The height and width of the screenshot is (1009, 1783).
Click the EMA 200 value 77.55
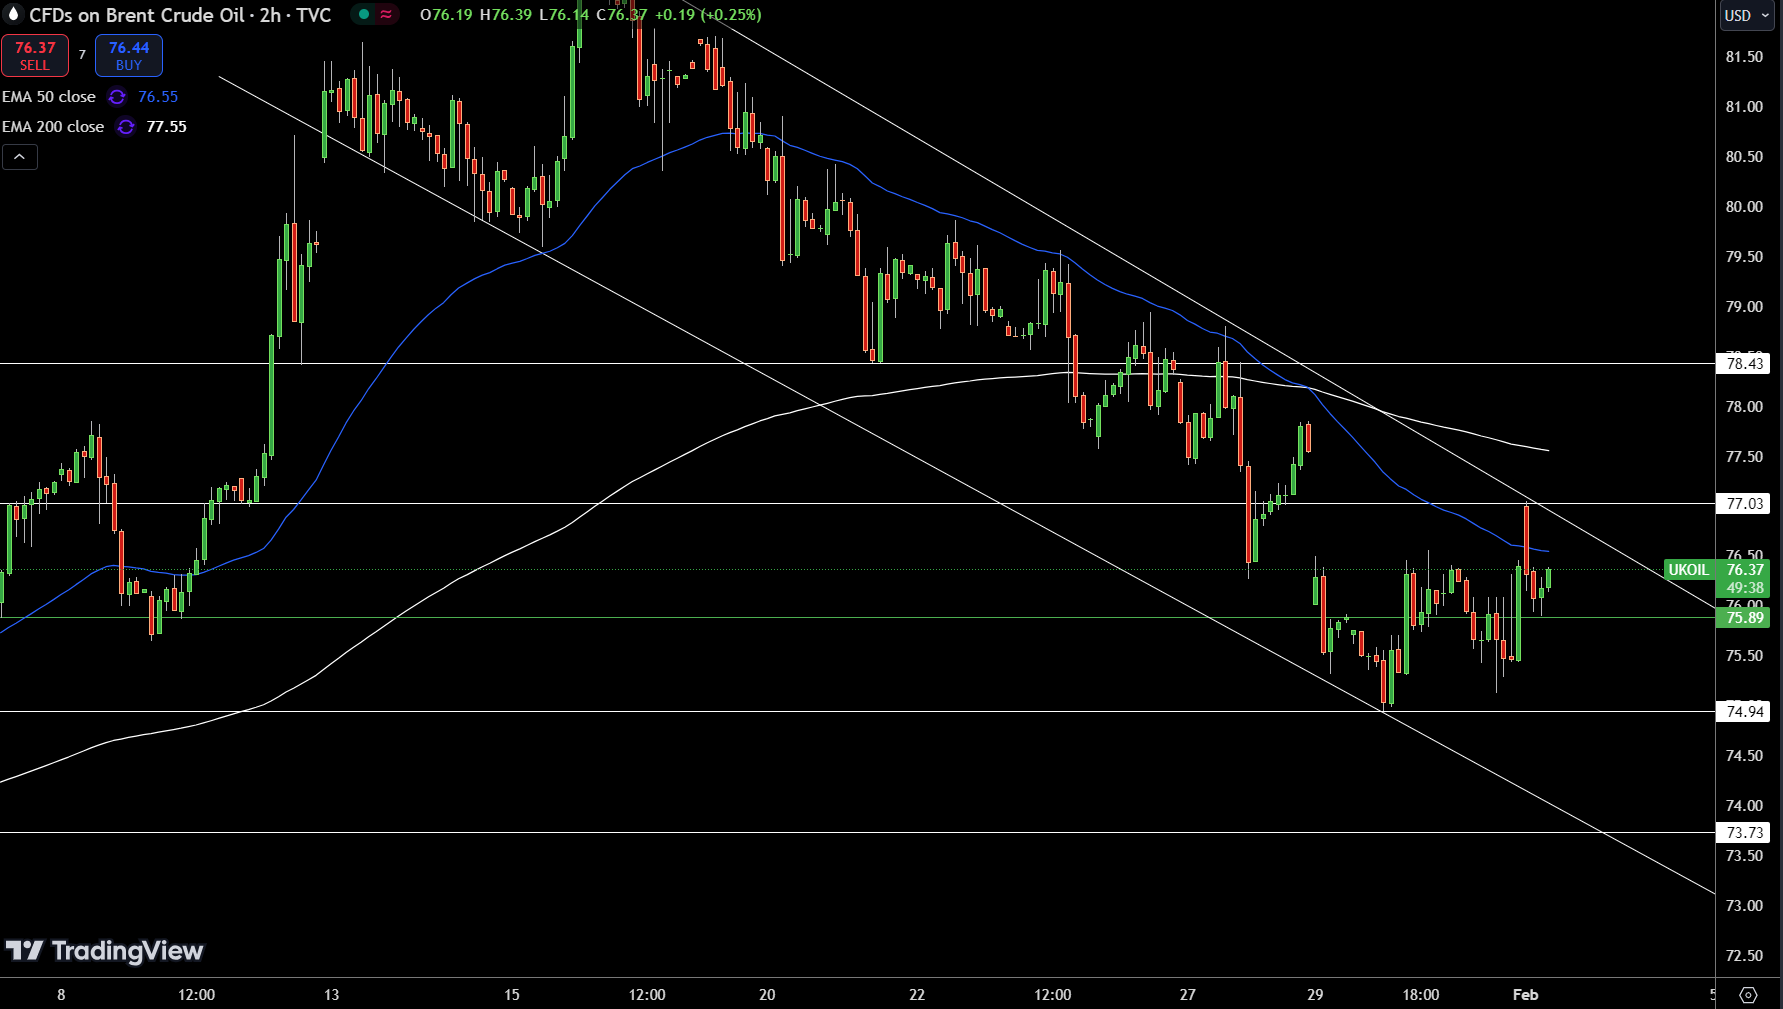[x=166, y=127]
